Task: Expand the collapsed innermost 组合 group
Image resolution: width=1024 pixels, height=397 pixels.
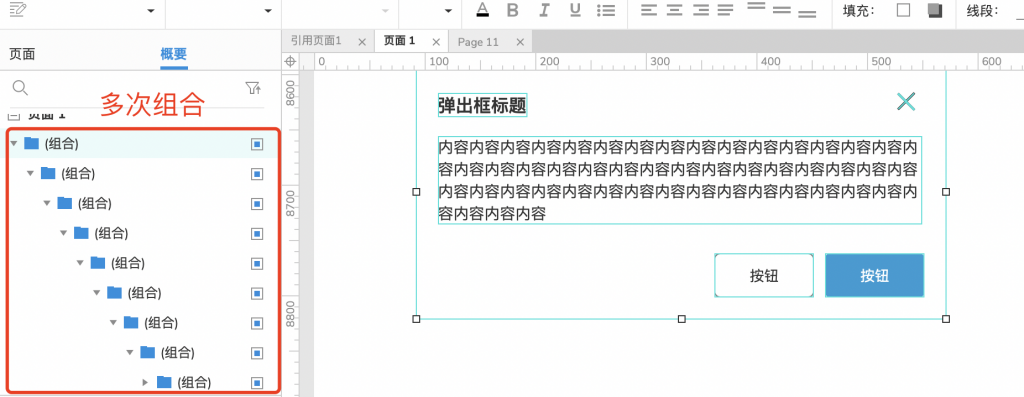Action: 146,382
